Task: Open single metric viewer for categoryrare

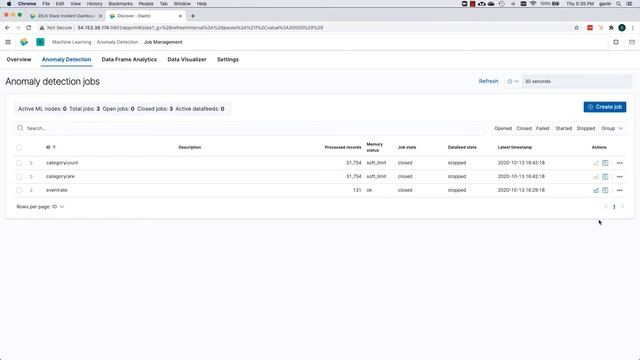Action: (596, 177)
